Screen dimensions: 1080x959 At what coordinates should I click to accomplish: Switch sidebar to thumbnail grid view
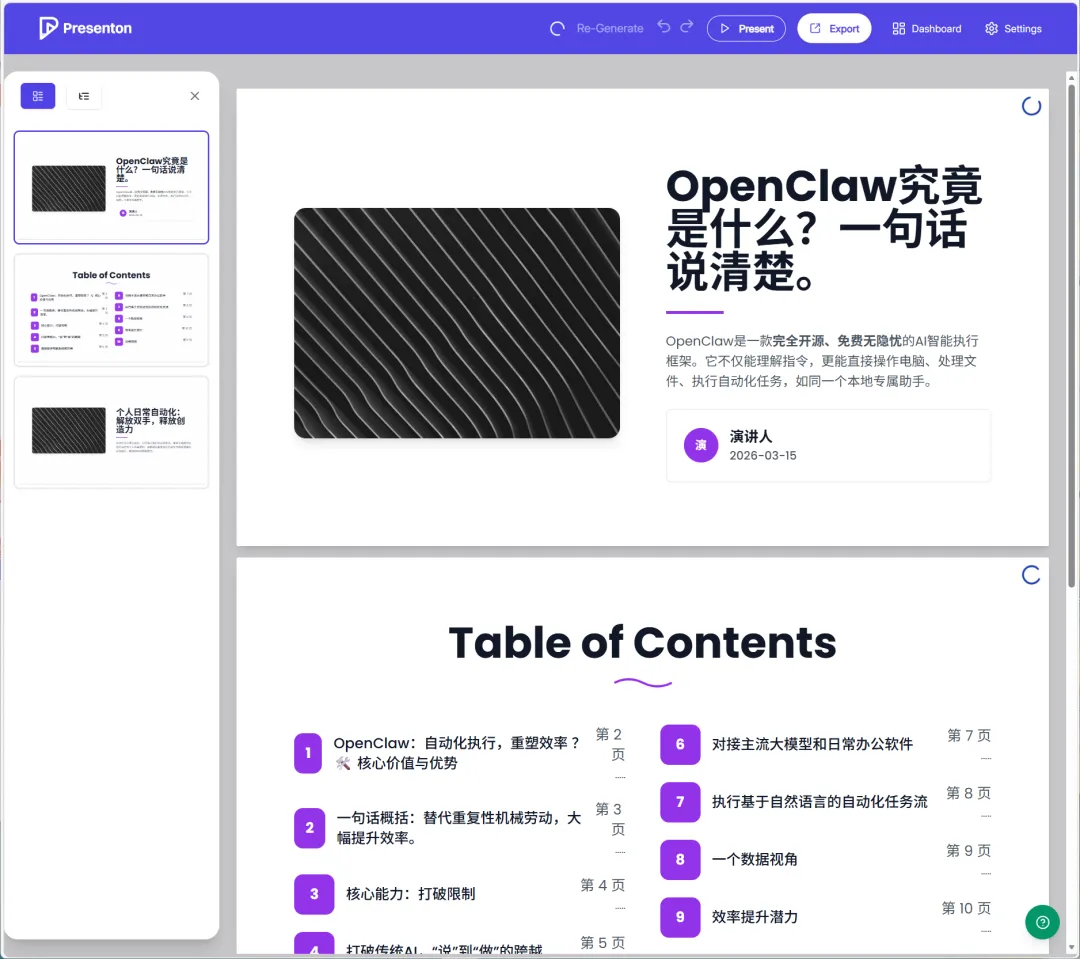[38, 96]
